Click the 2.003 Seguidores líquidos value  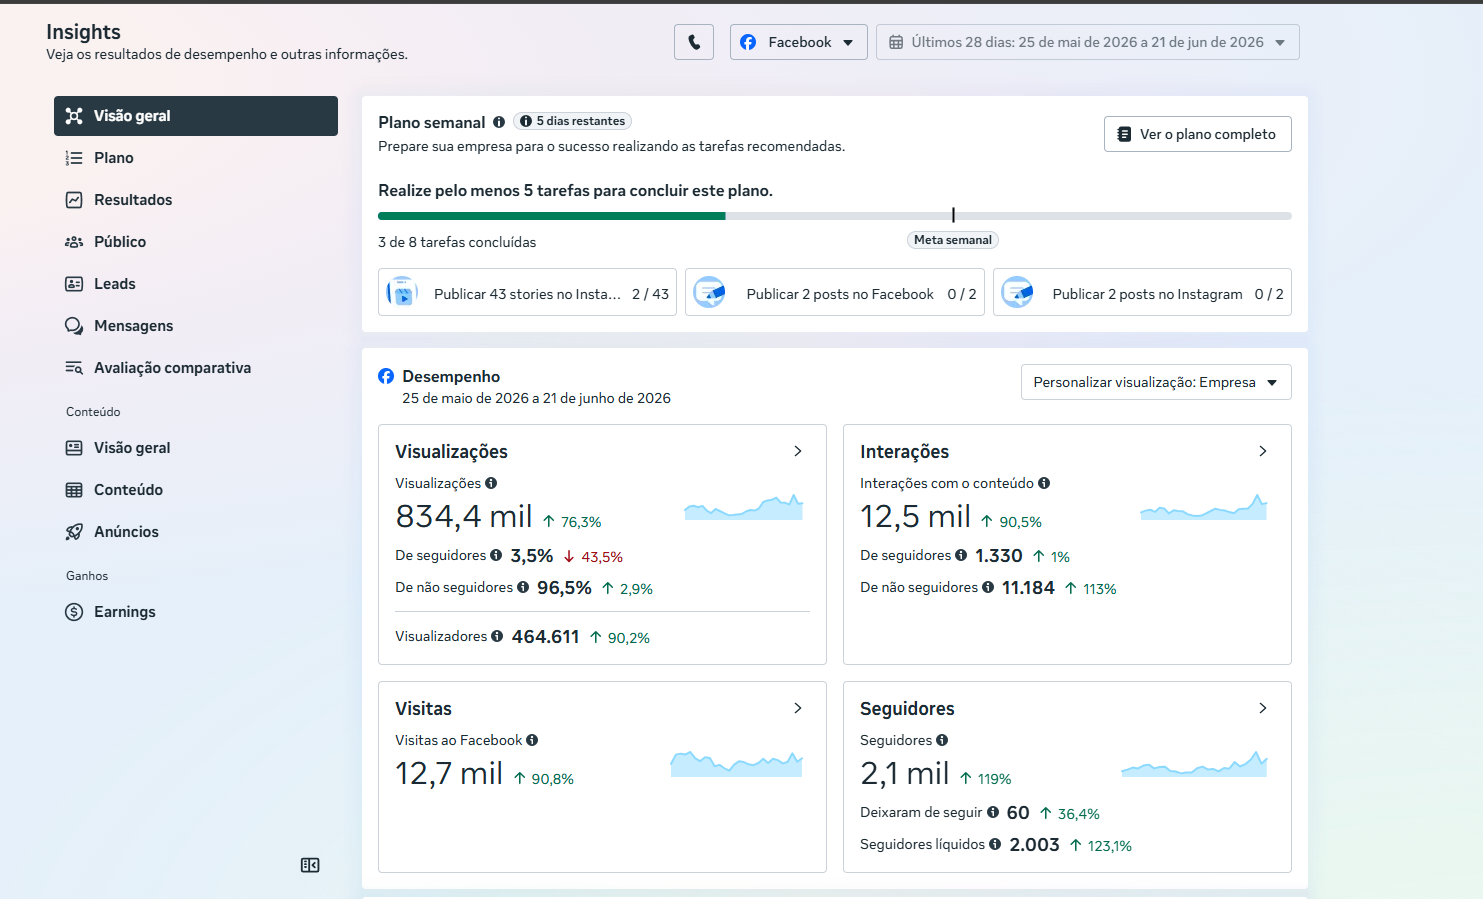(1034, 844)
